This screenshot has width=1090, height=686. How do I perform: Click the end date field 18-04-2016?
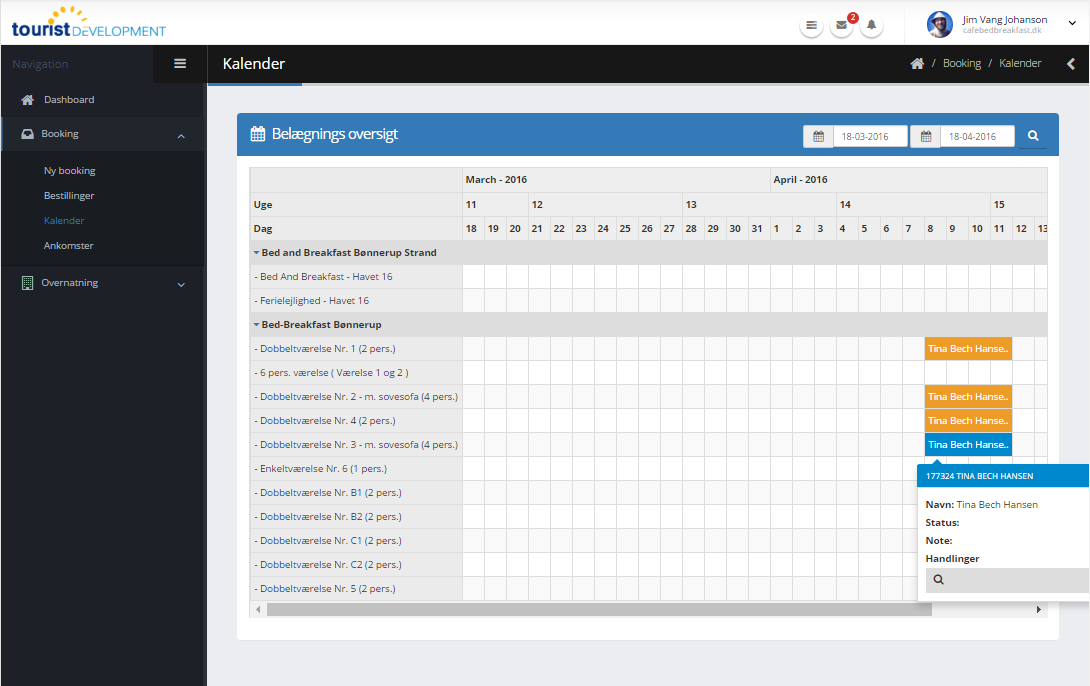pos(976,137)
